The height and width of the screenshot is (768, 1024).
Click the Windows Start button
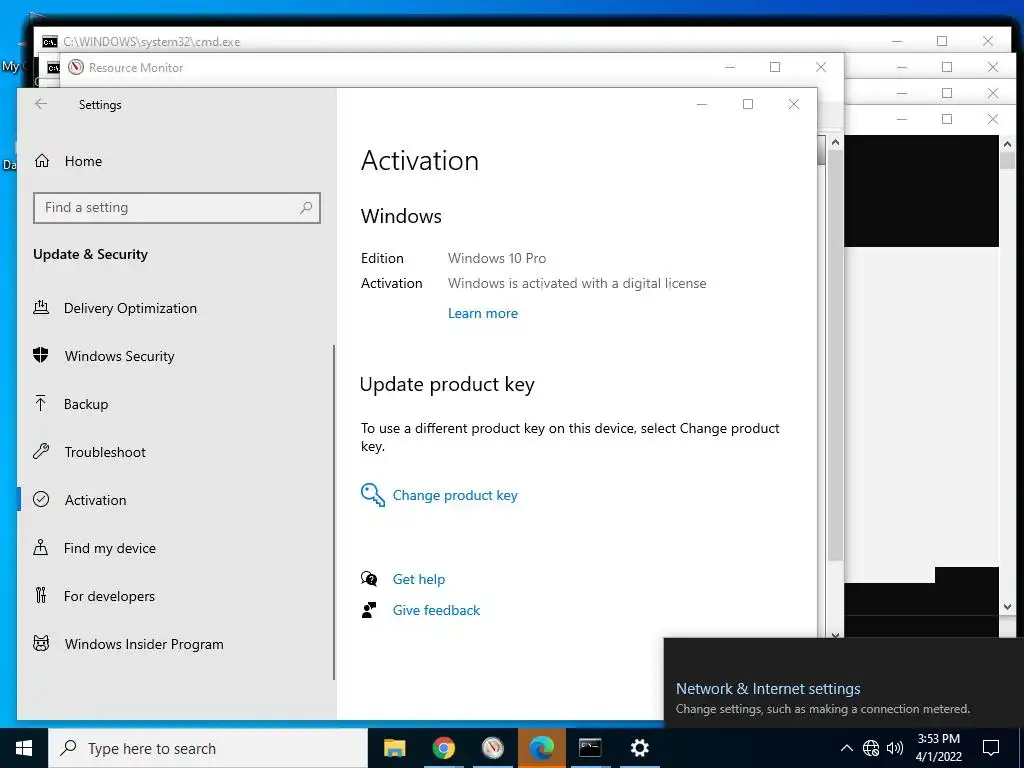24,748
